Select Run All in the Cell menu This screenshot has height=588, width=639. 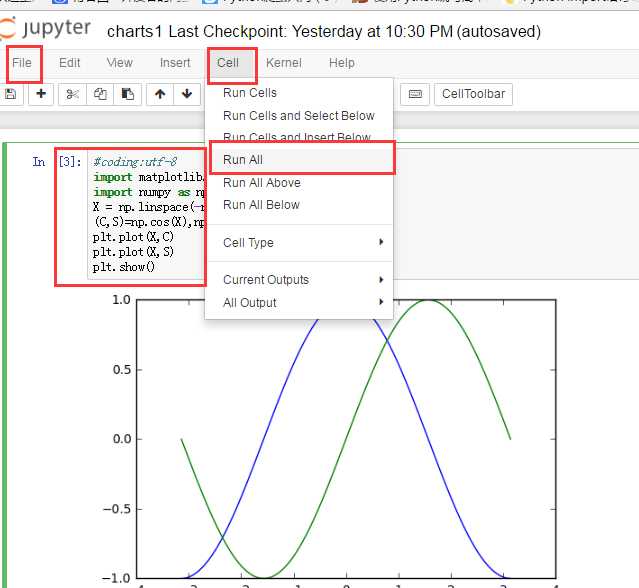(299, 160)
